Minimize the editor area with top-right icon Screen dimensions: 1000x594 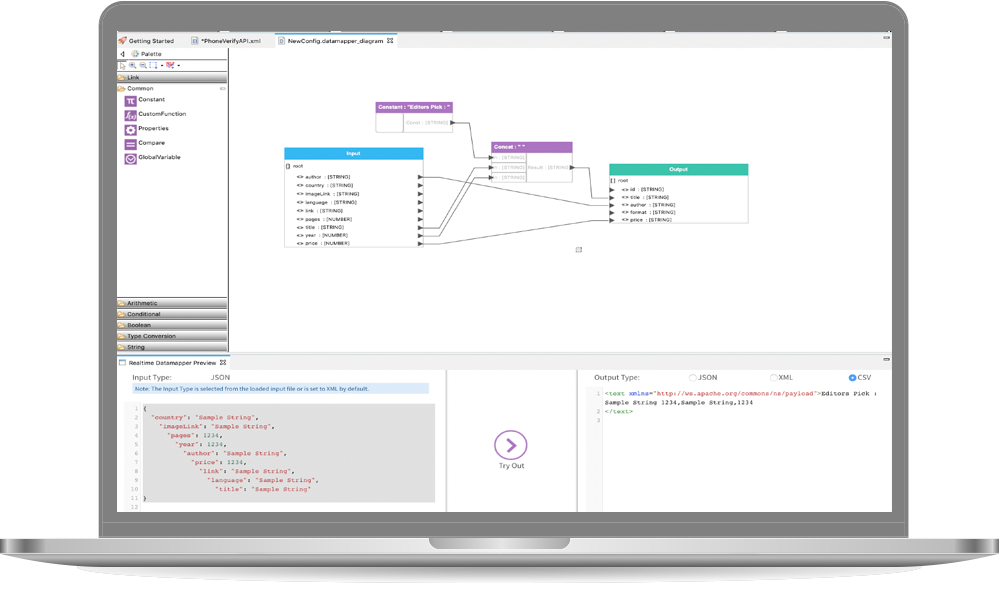click(886, 38)
